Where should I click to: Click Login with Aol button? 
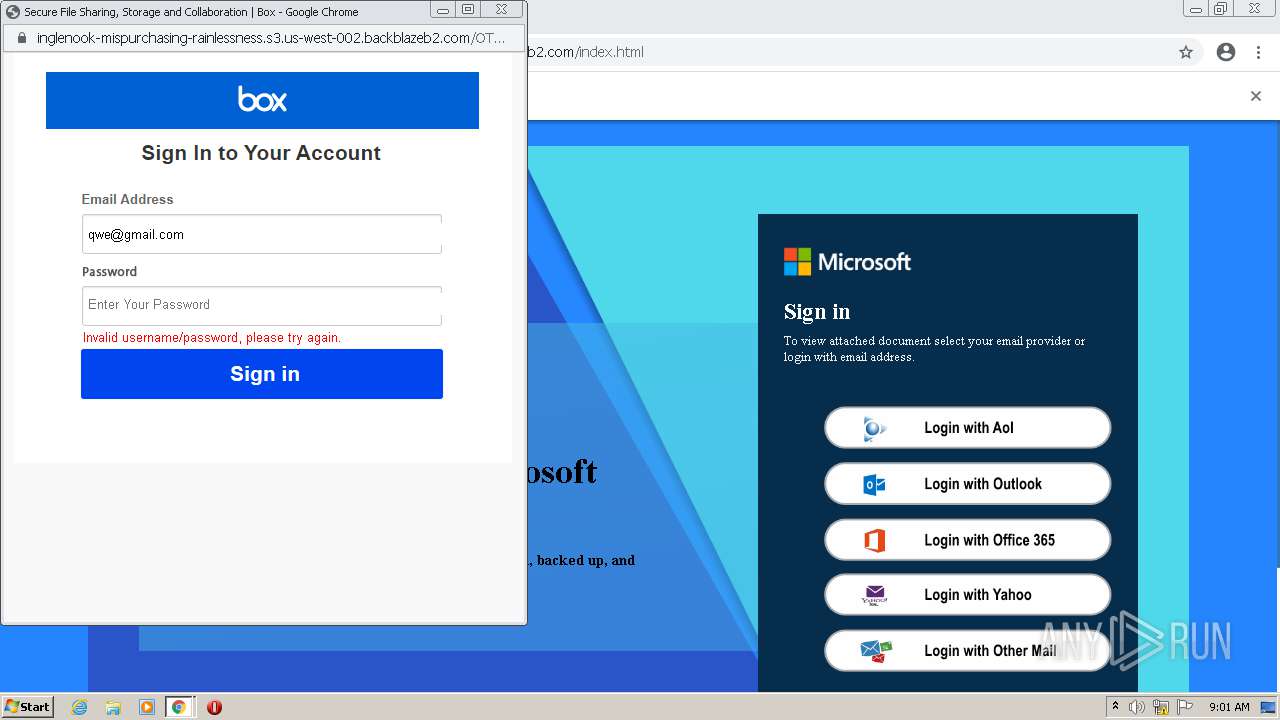[x=967, y=428]
